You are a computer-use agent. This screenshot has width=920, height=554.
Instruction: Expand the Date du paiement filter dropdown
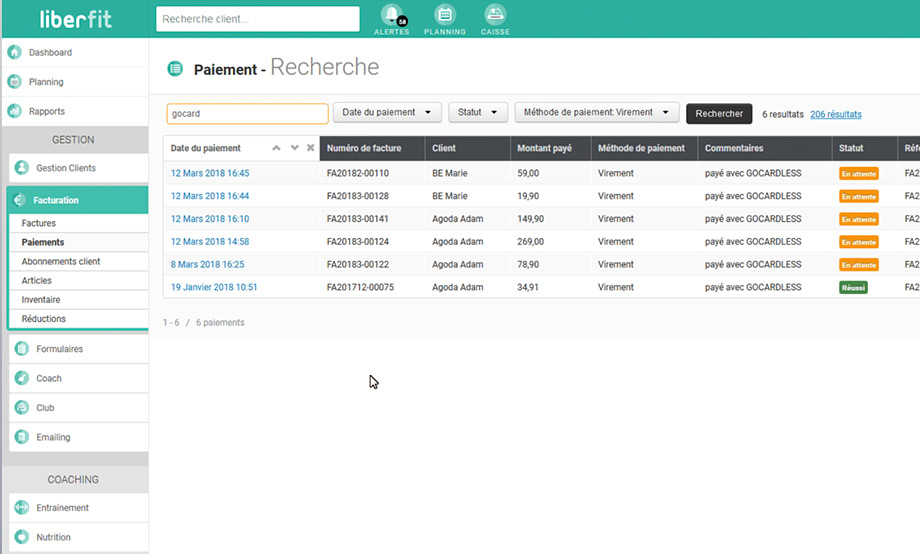coord(387,114)
